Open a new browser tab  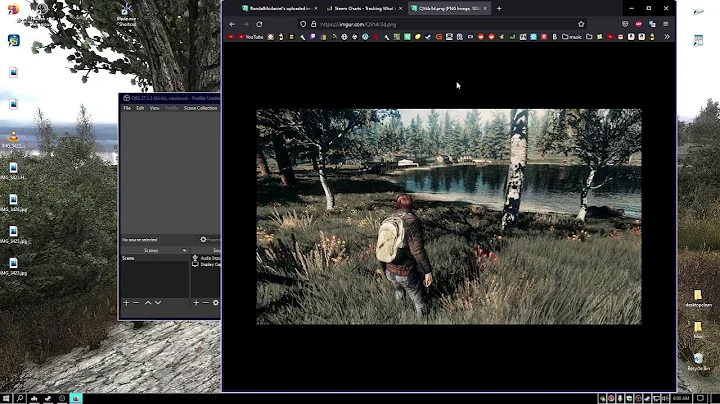coord(499,8)
